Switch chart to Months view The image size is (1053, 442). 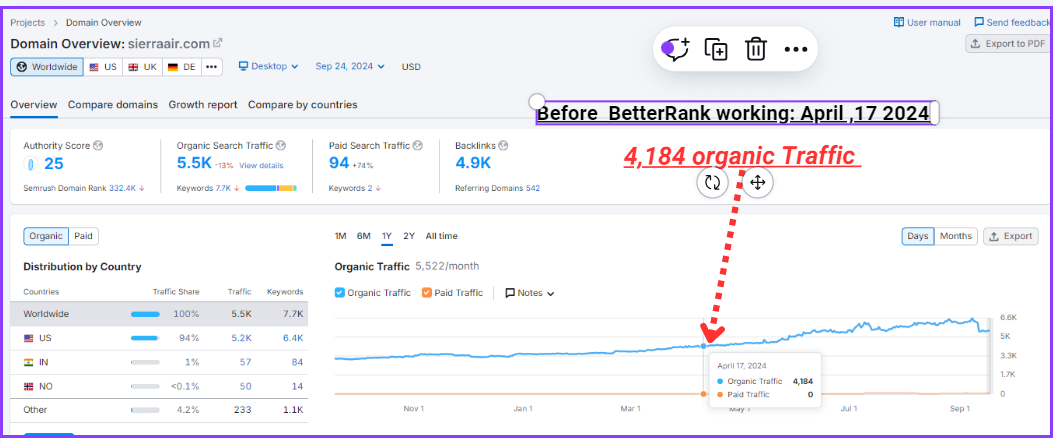[x=956, y=236]
